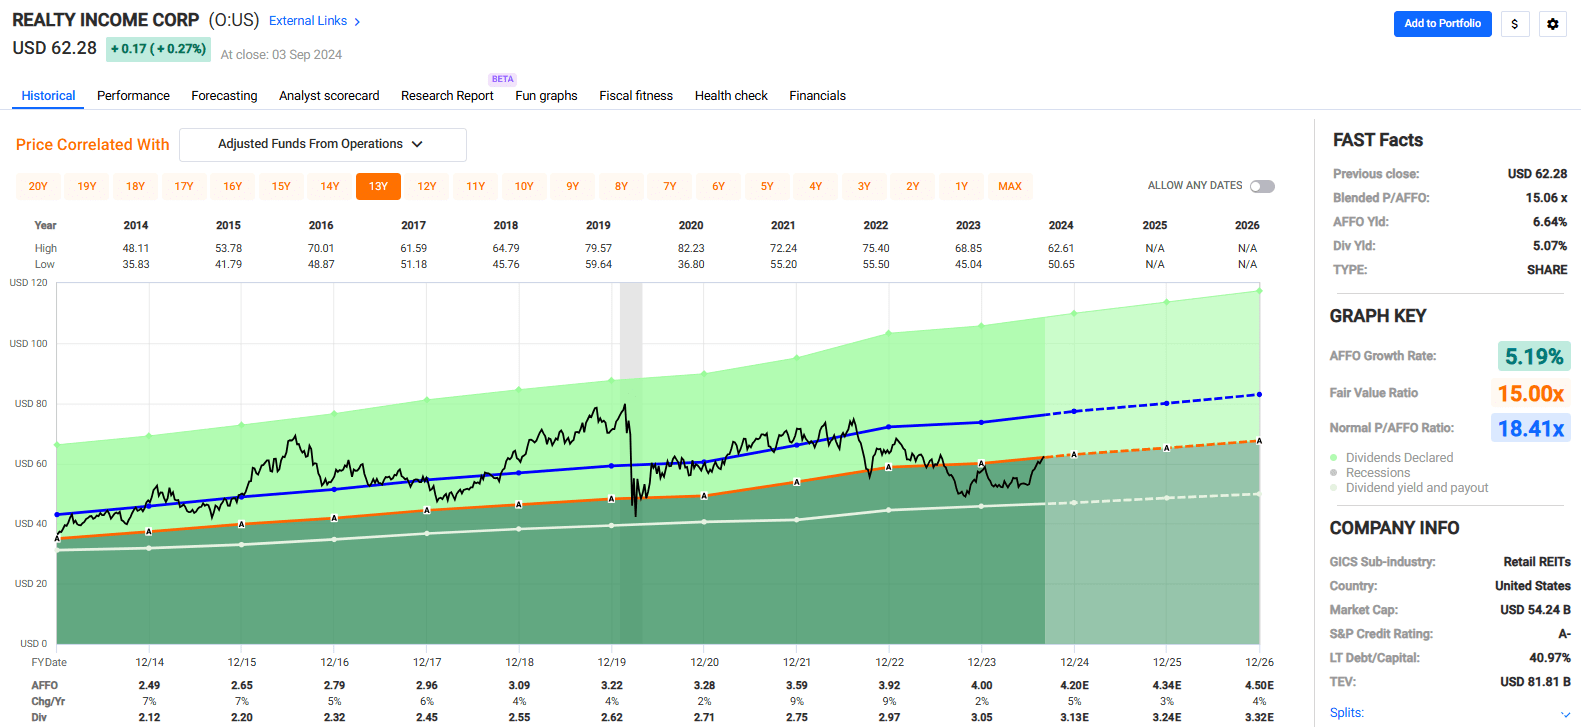Toggle Dividends Declared legend item

coord(1398,458)
